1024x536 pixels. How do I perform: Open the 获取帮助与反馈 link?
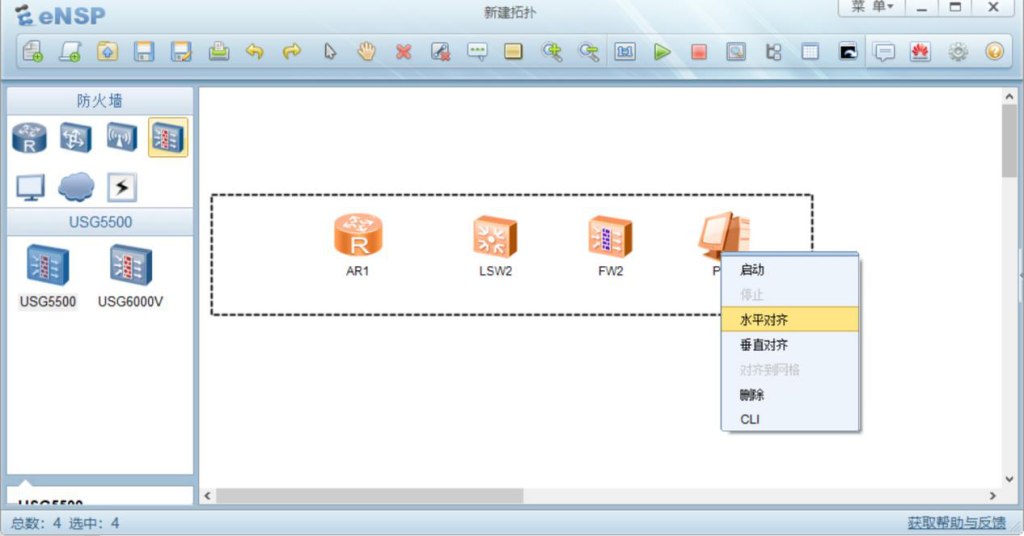pyautogui.click(x=956, y=523)
